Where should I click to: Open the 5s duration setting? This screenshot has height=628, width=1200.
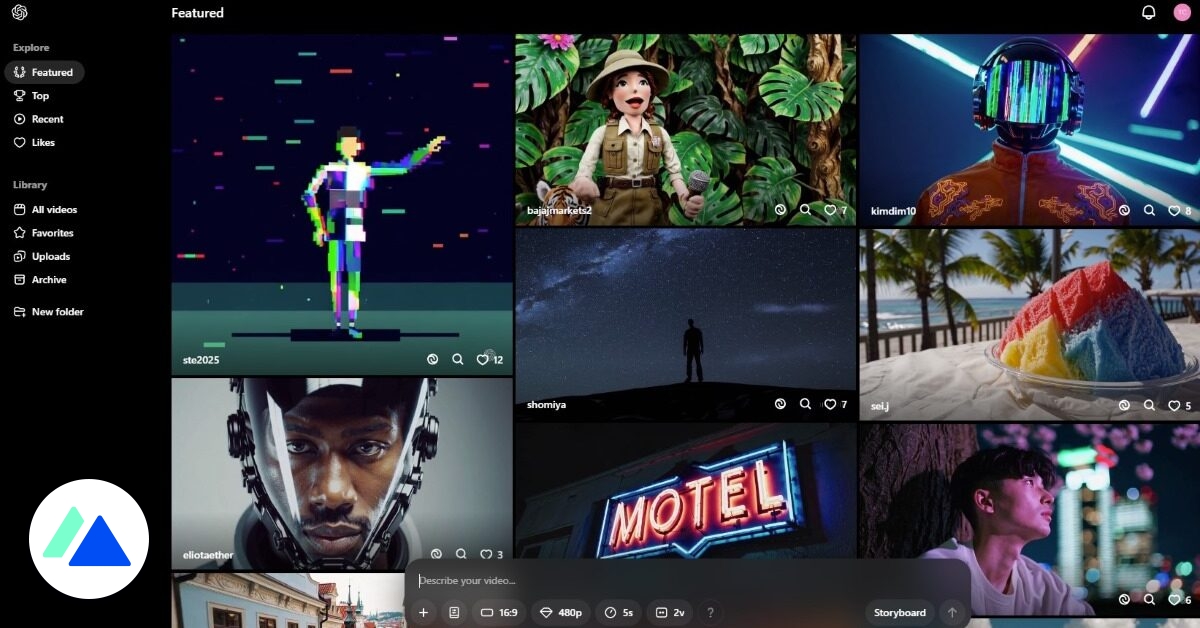tap(618, 612)
